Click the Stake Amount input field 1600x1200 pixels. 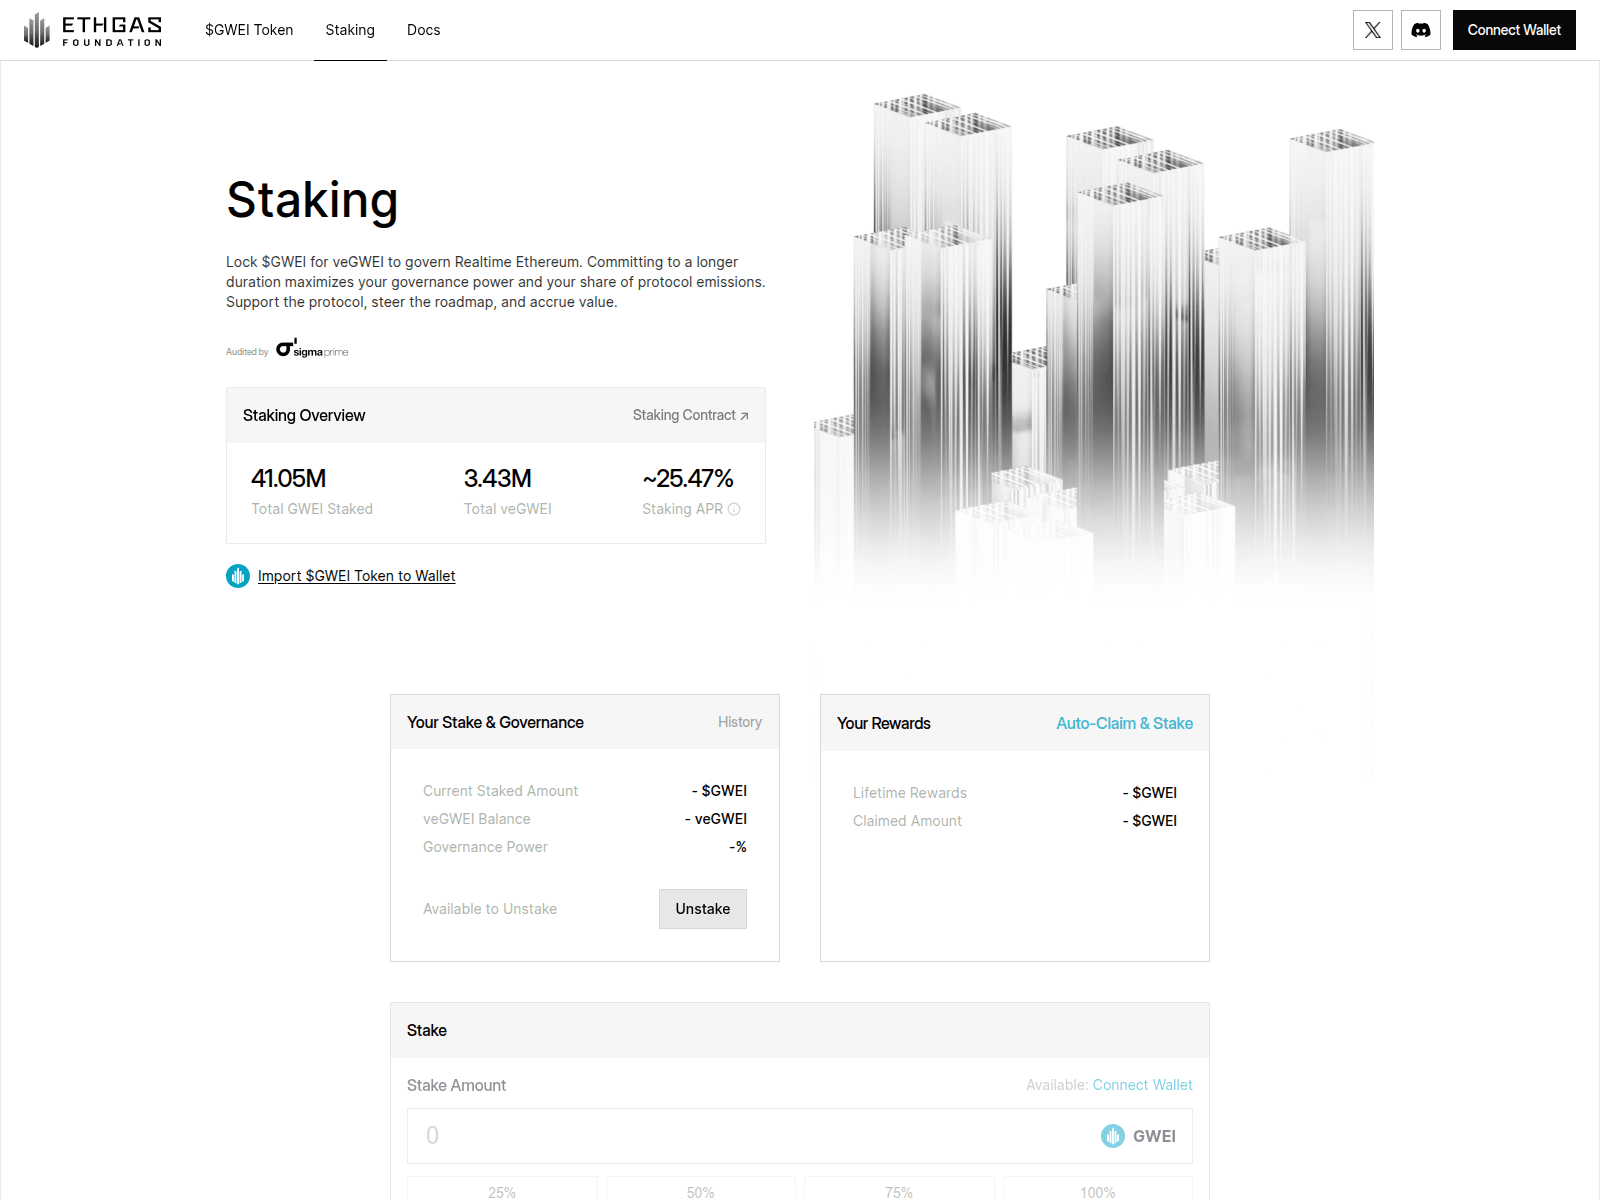click(x=700, y=1135)
